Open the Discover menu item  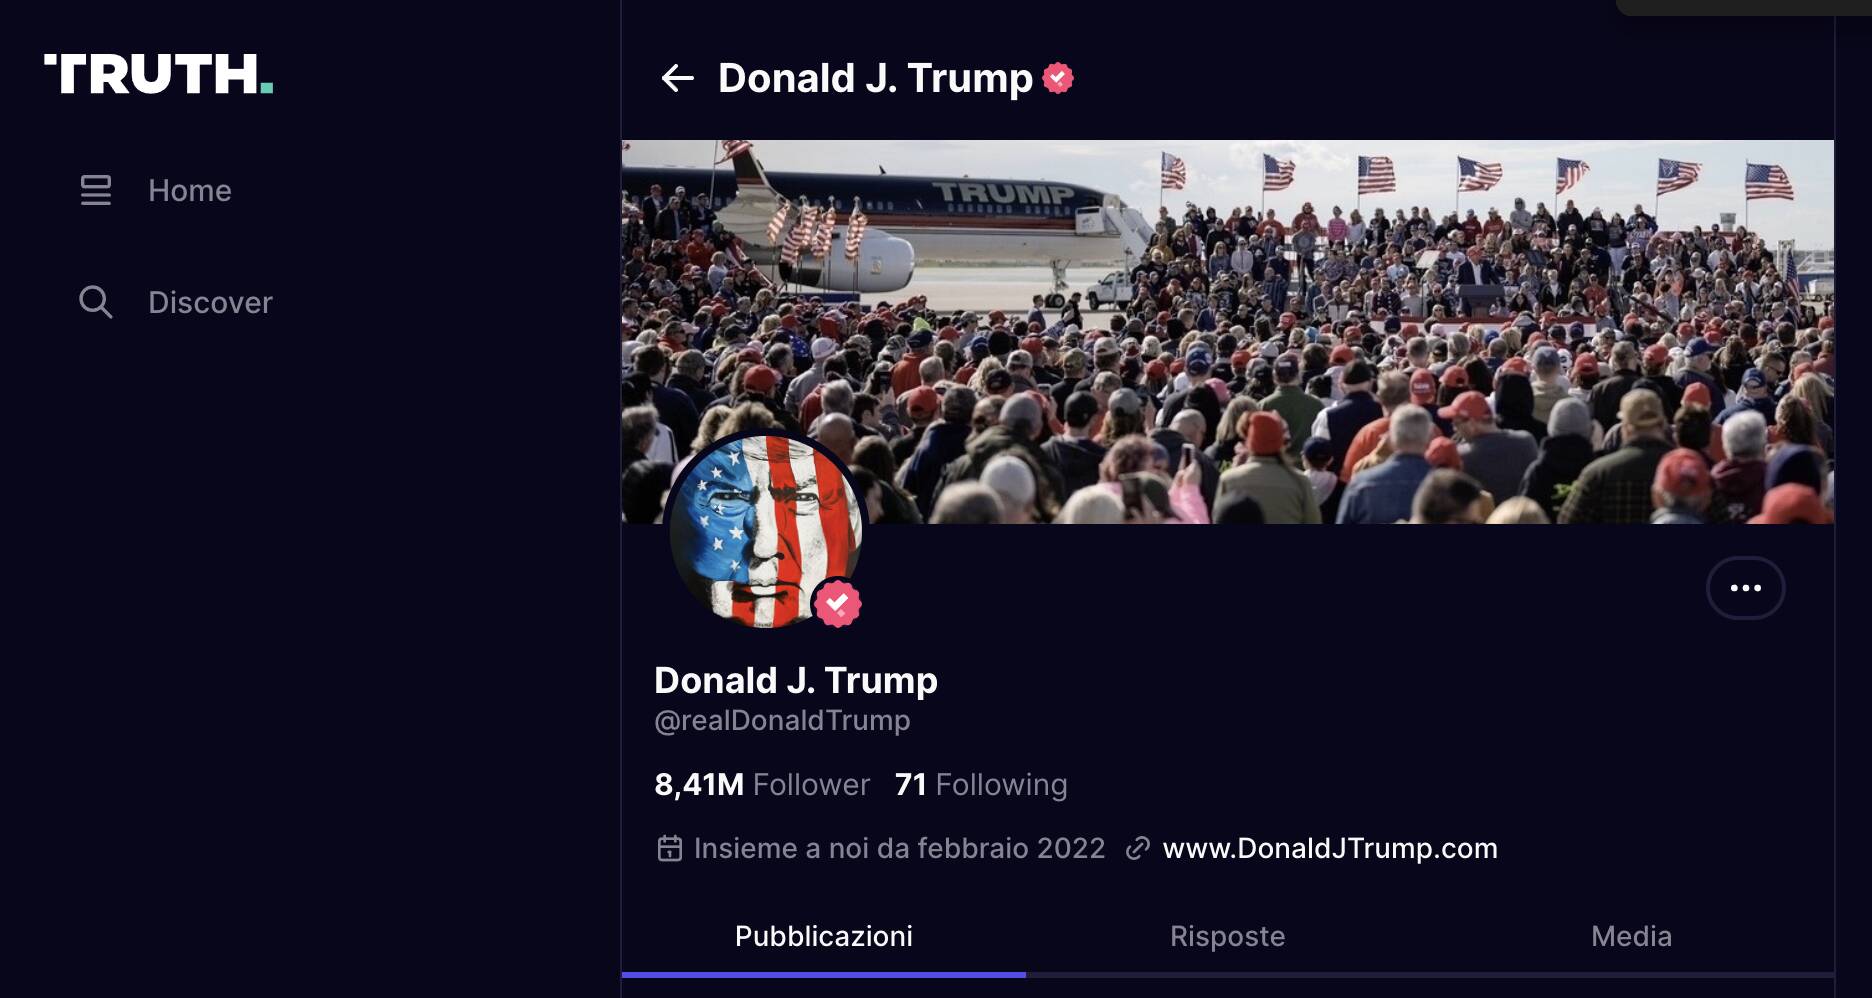coord(210,302)
